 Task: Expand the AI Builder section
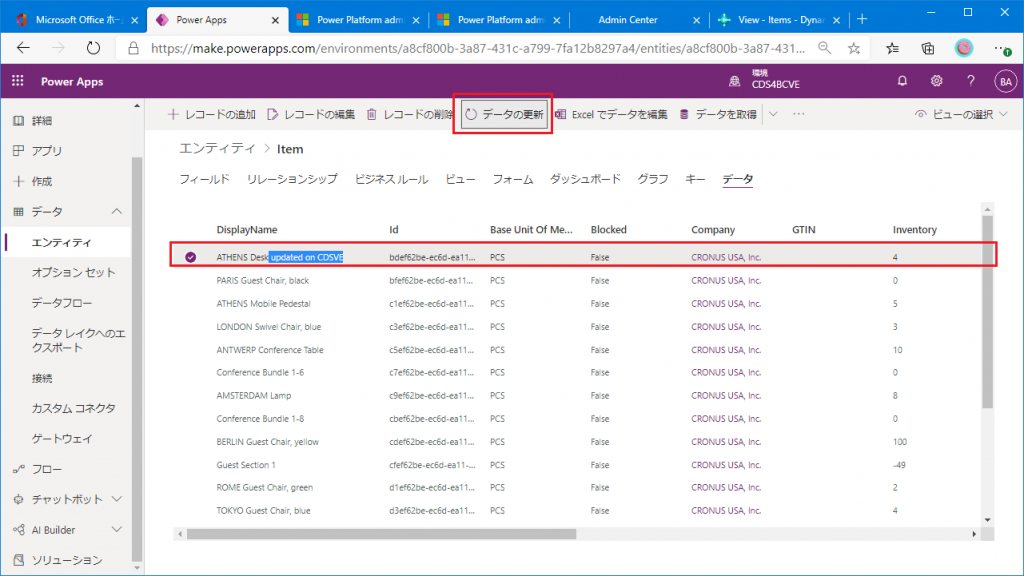(116, 530)
